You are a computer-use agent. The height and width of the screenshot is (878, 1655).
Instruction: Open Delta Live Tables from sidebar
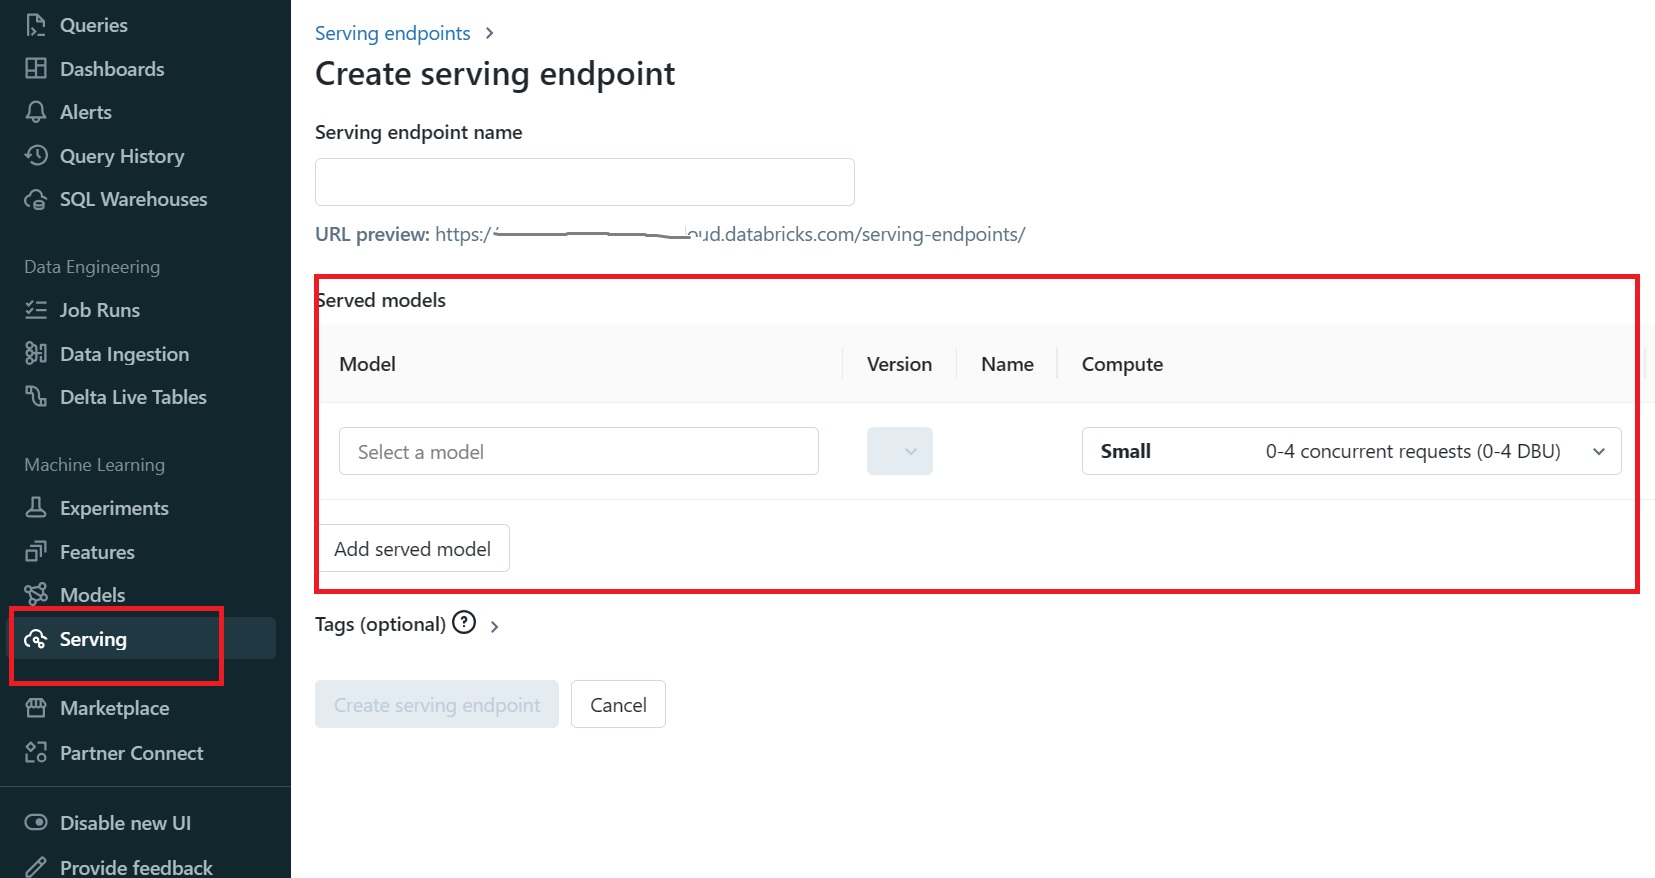[132, 397]
